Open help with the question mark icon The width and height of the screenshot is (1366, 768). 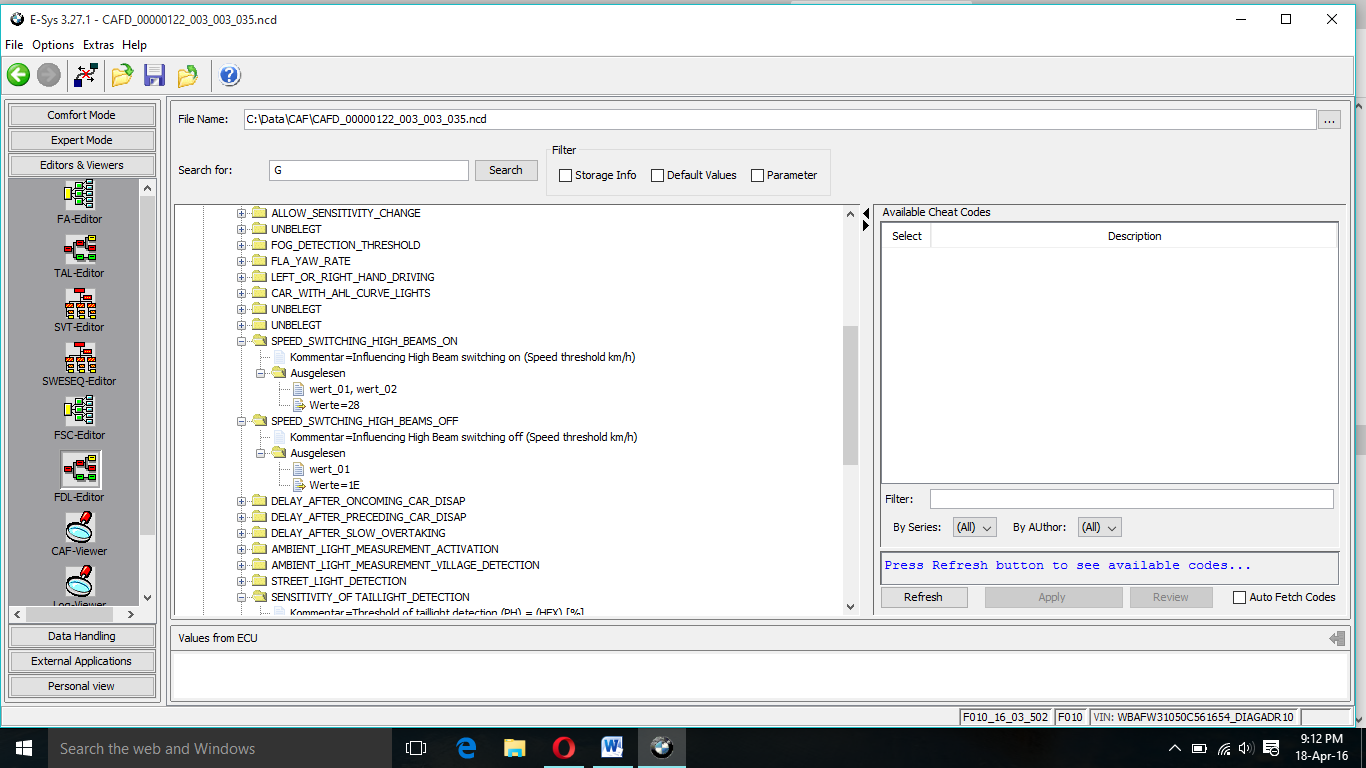(229, 75)
